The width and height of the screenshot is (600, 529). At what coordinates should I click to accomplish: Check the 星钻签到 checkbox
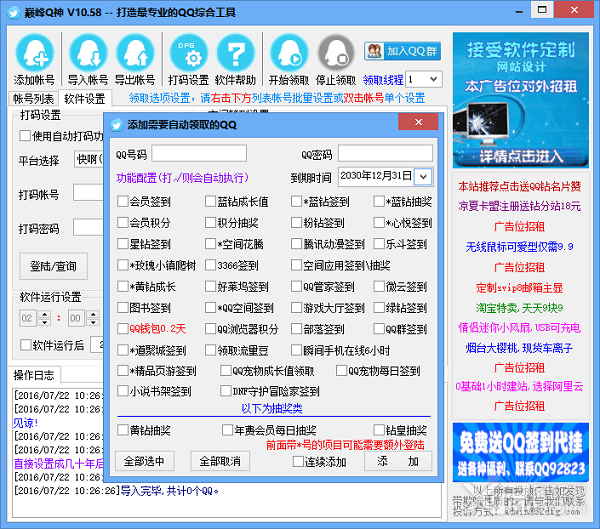122,244
